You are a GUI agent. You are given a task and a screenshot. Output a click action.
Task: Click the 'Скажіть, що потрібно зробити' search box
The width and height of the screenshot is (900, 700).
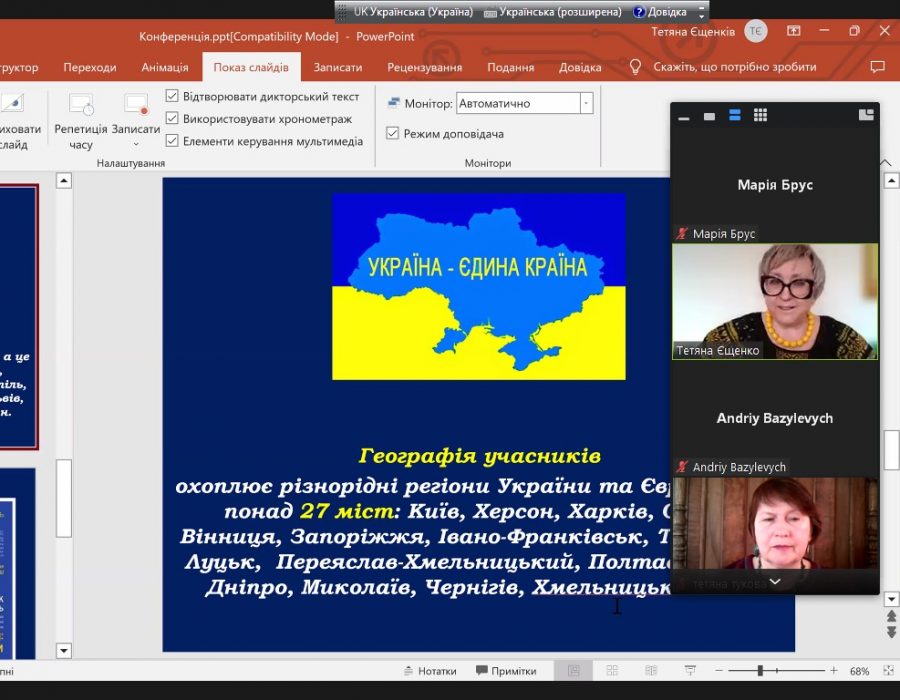point(735,67)
